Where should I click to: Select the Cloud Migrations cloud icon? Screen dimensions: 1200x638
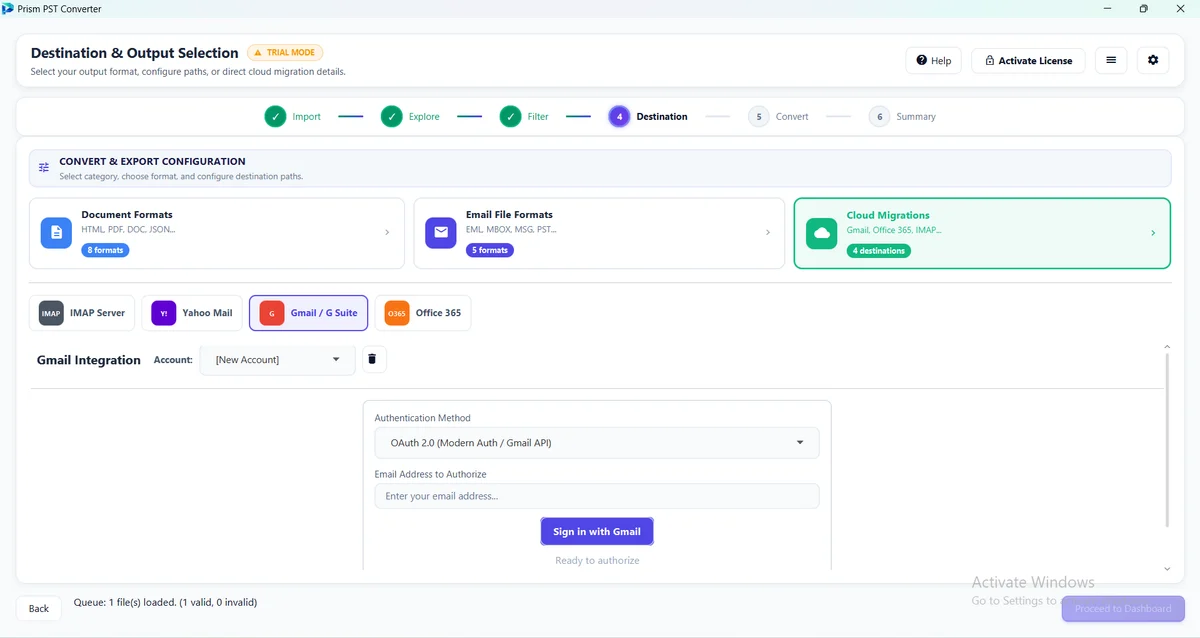pyautogui.click(x=822, y=233)
